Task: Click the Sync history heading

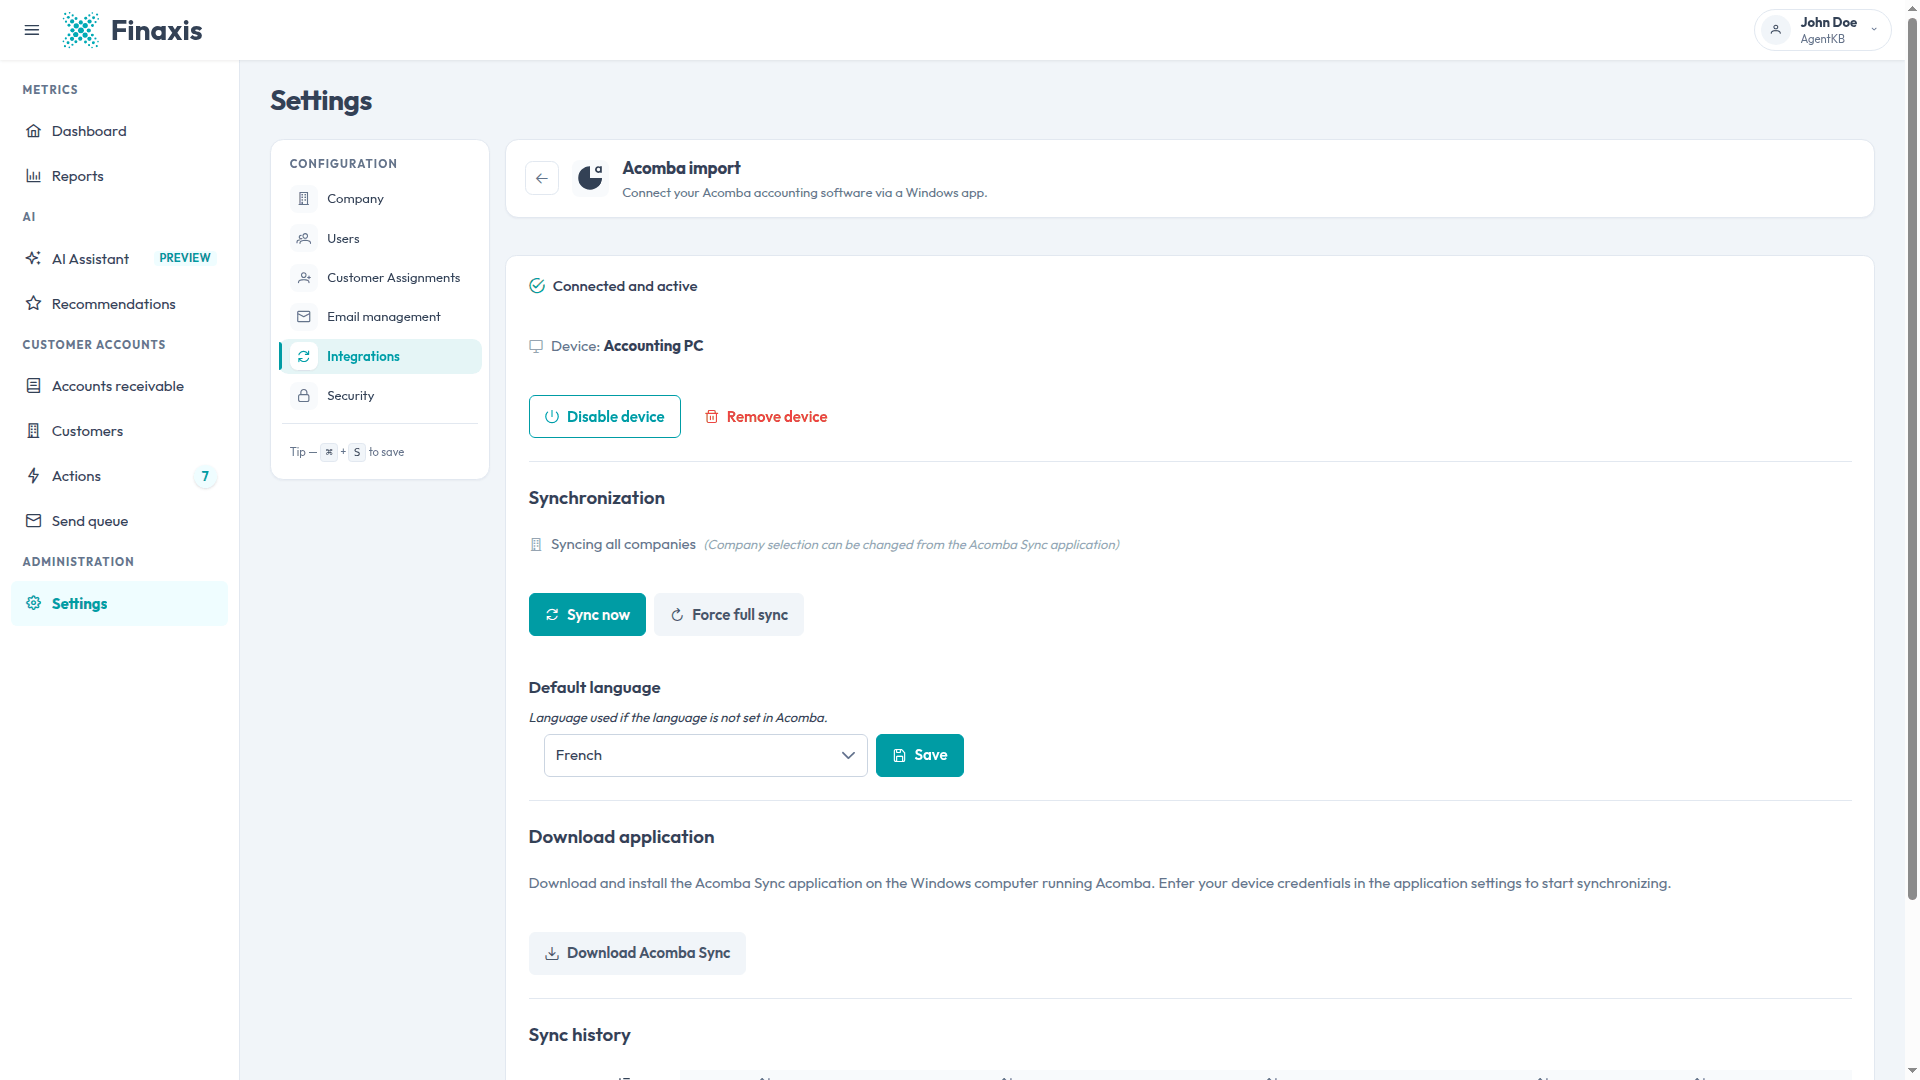Action: pos(580,1035)
